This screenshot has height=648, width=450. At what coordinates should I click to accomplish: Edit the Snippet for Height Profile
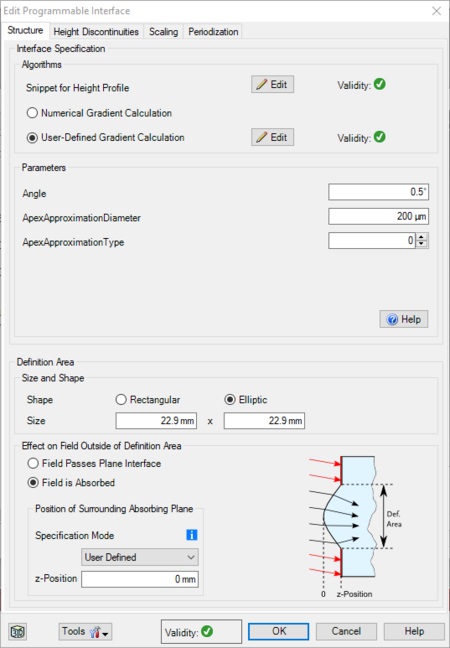272,84
